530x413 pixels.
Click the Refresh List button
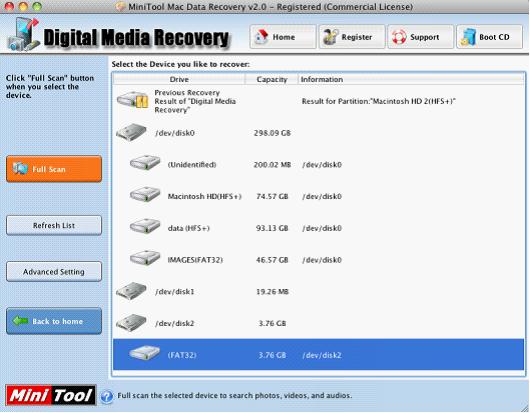54,225
